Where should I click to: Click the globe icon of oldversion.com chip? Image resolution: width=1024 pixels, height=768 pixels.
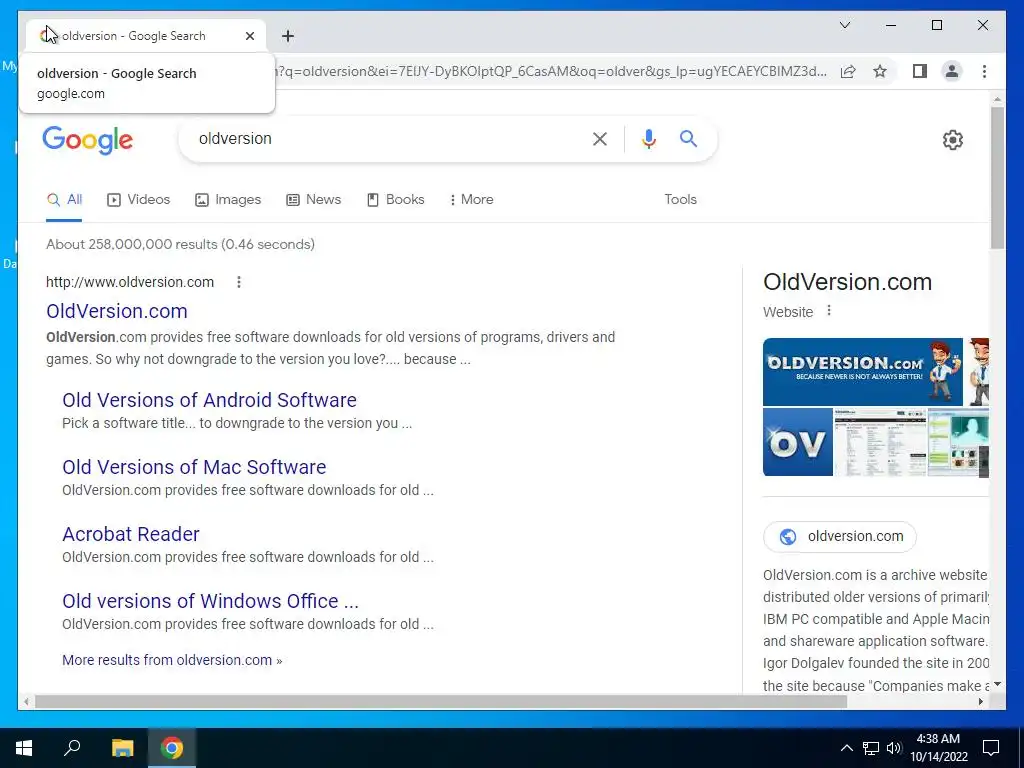[788, 537]
